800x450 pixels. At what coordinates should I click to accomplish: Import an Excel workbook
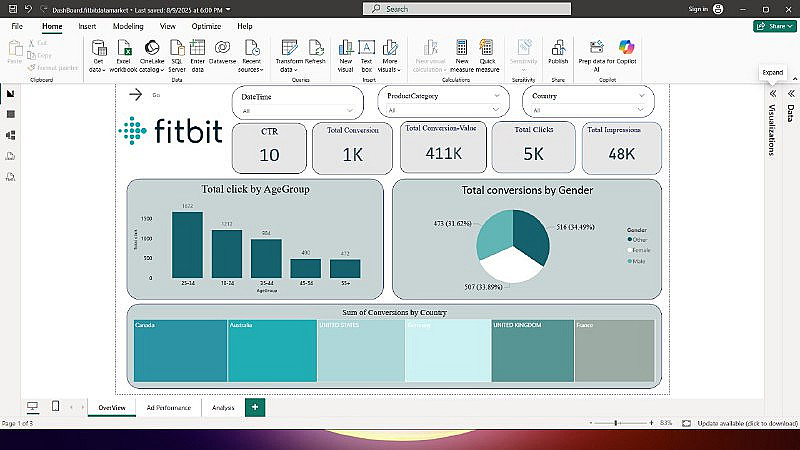(x=123, y=56)
